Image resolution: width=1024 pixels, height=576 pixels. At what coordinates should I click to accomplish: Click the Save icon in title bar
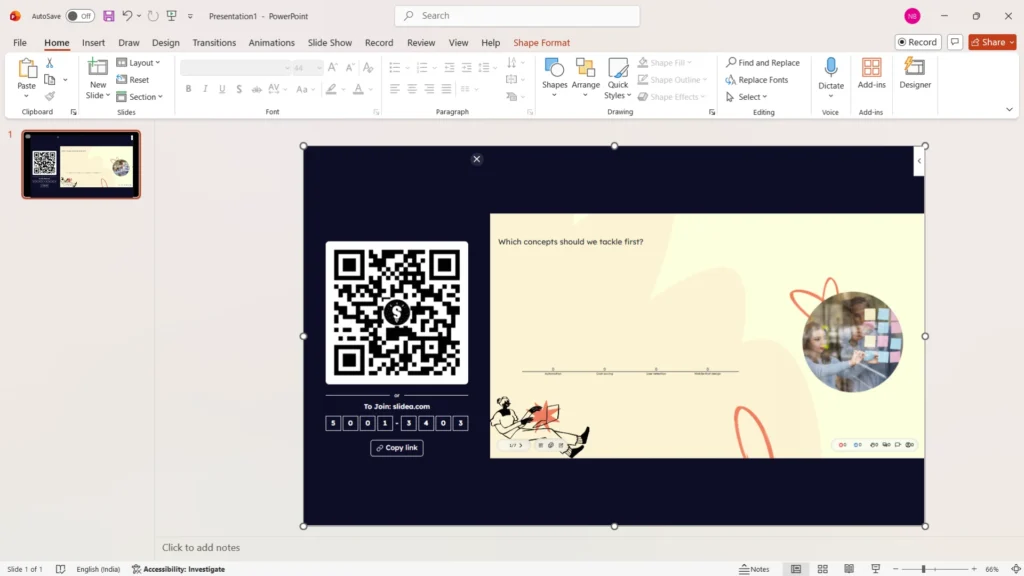(x=109, y=16)
